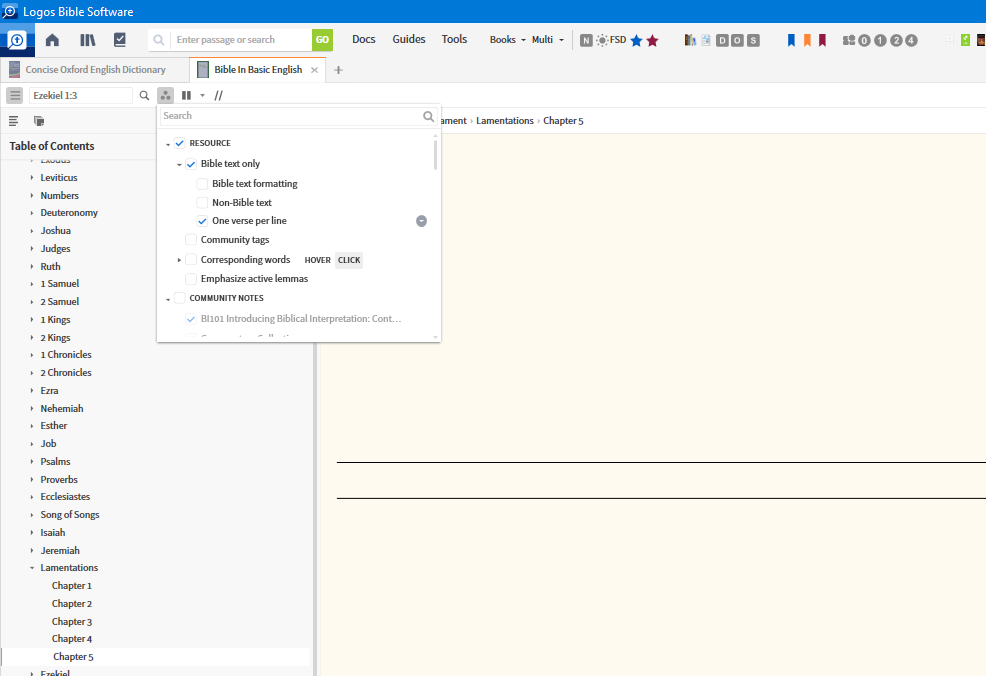Viewport: 986px width, 676px height.
Task: Click the magnifier in the command box
Action: click(x=159, y=40)
